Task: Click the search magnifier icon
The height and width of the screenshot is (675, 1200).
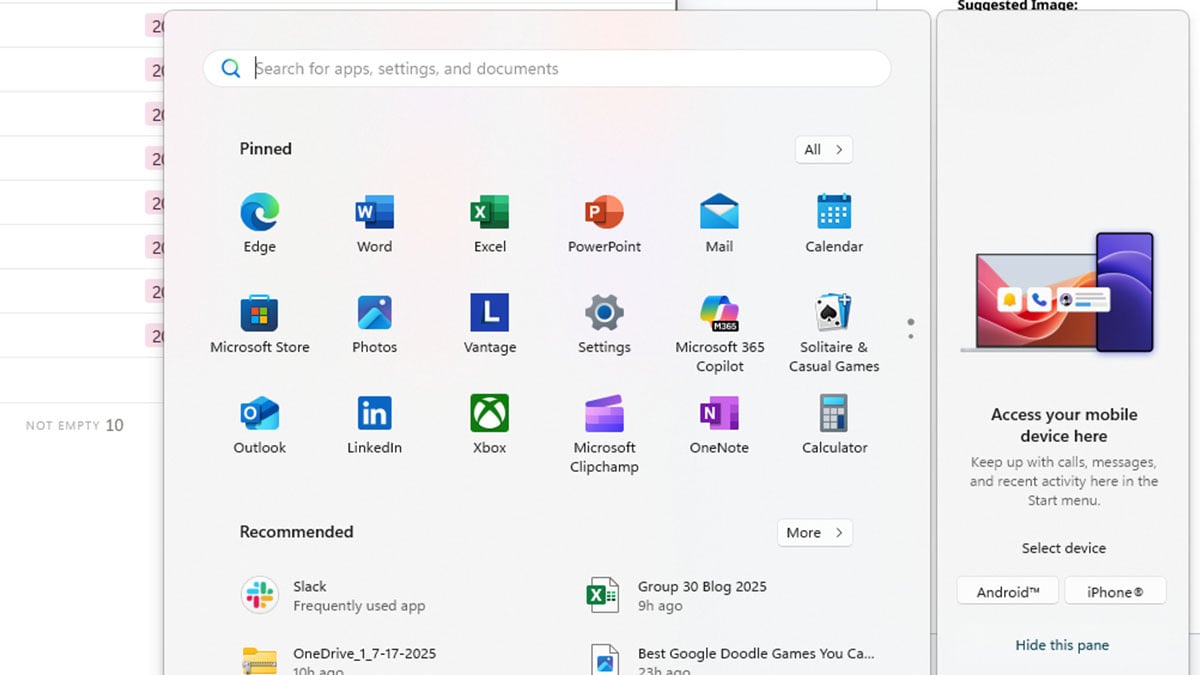Action: [231, 68]
